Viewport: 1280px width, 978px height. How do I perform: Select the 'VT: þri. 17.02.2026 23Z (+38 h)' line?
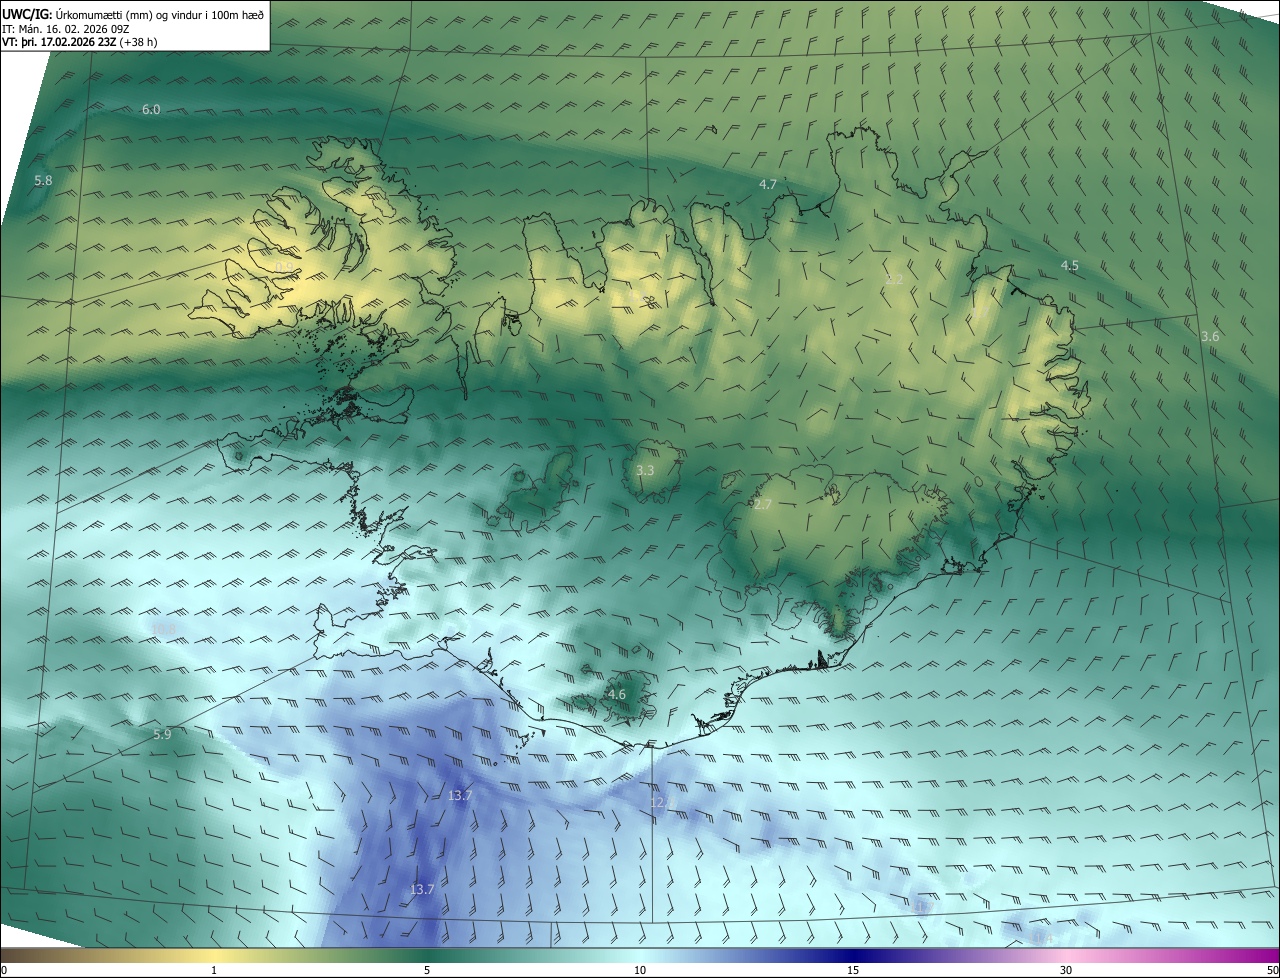tap(79, 42)
